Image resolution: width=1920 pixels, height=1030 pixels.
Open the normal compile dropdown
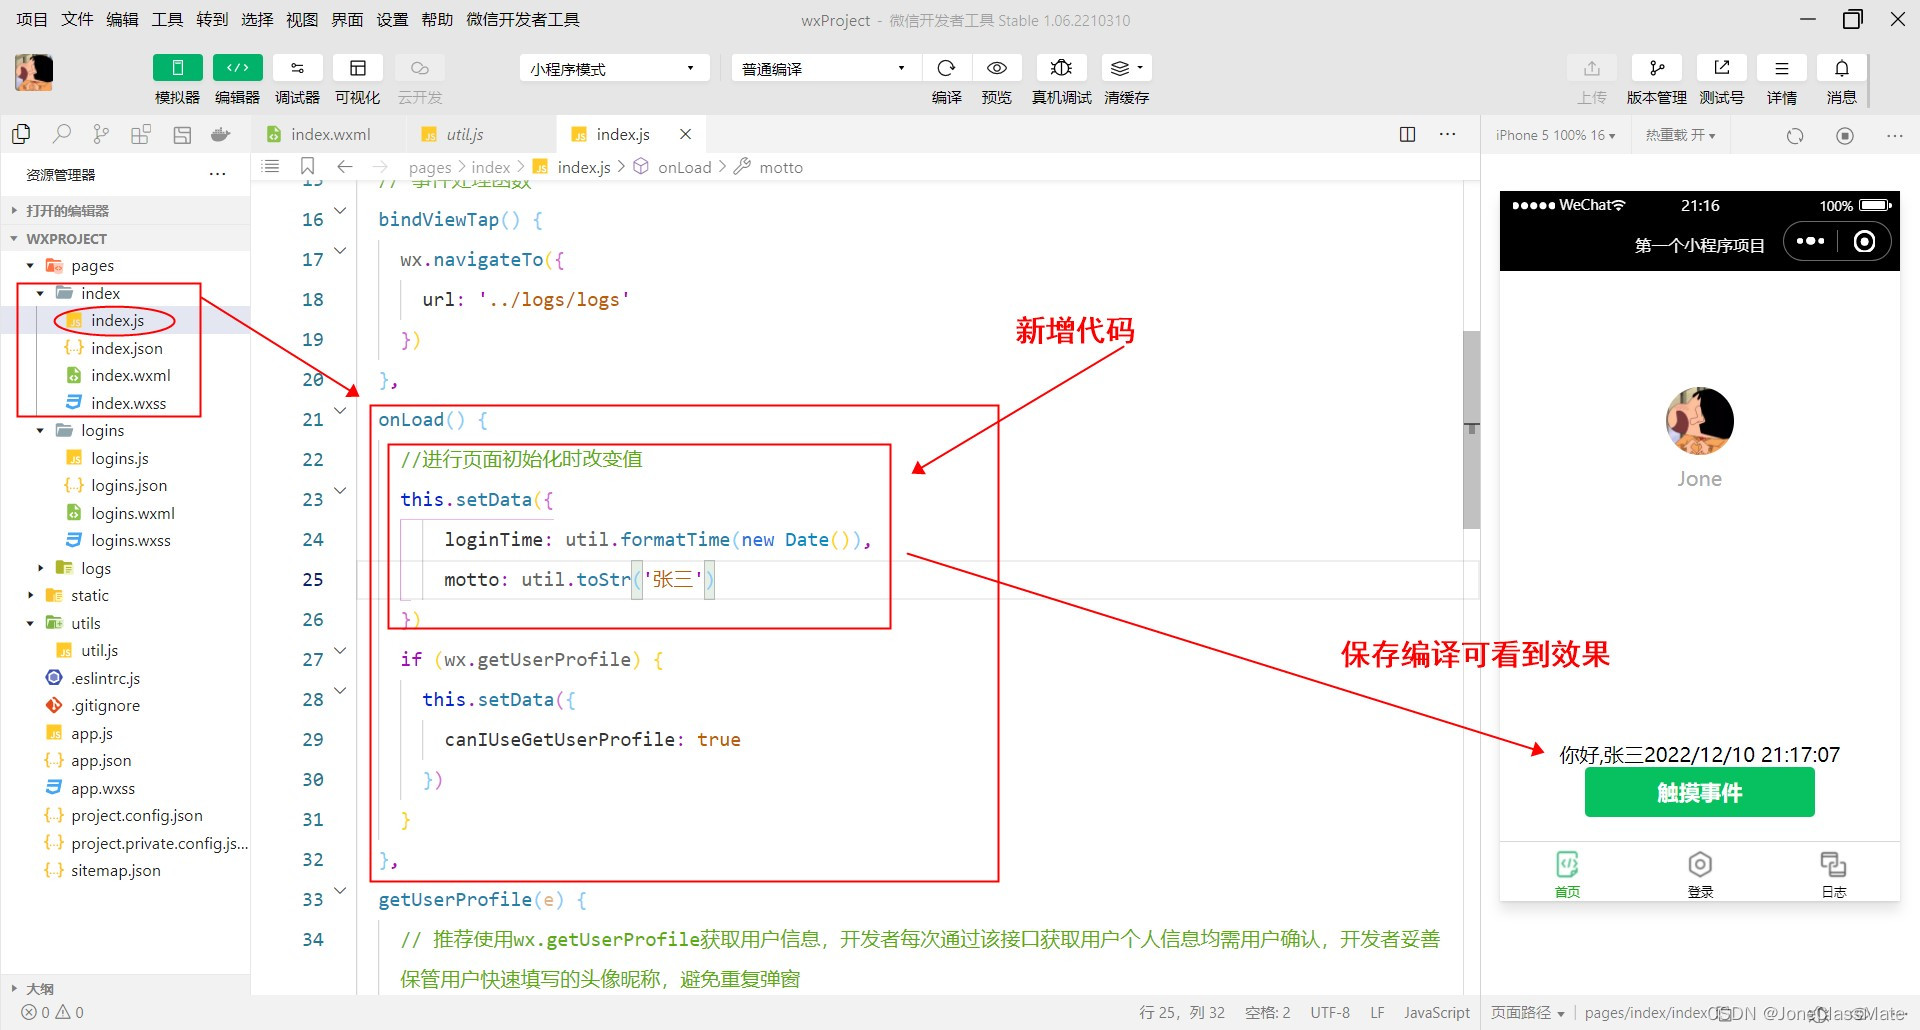[824, 68]
